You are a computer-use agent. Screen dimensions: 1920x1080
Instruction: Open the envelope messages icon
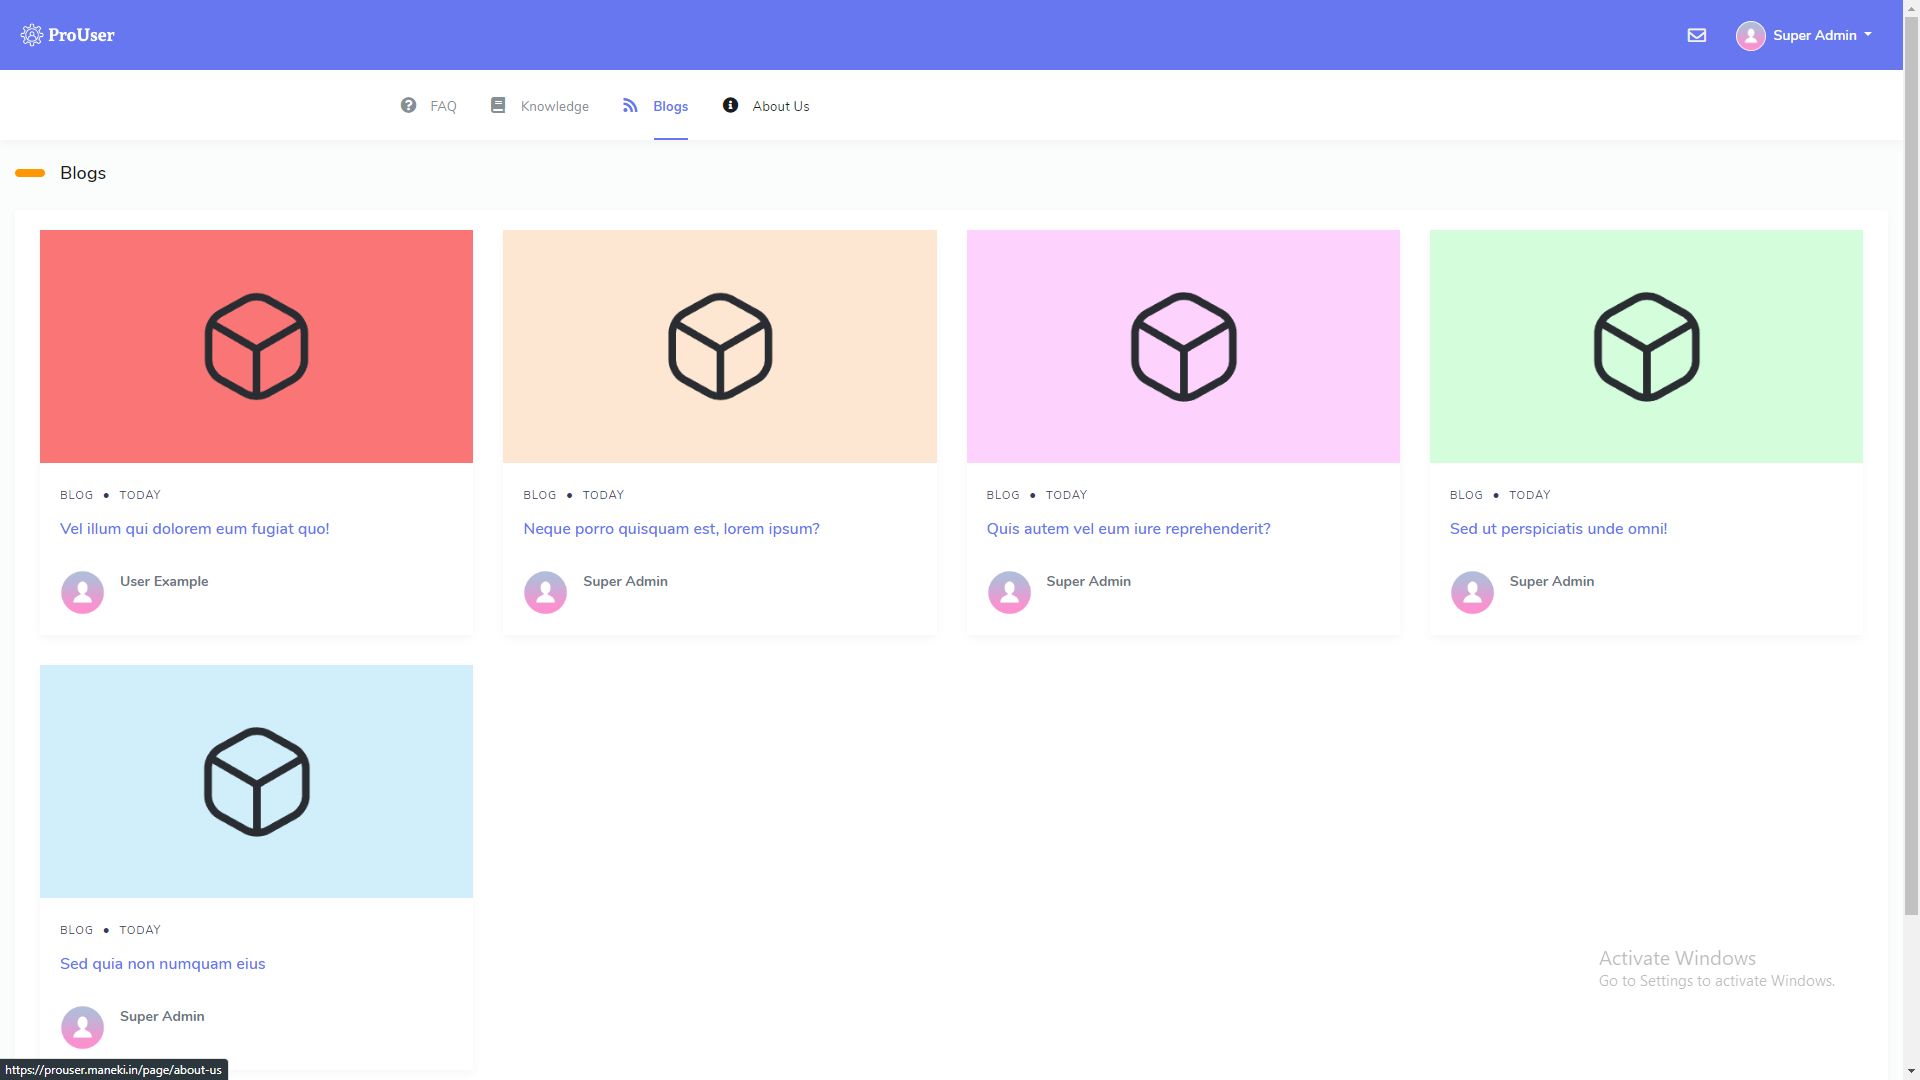pyautogui.click(x=1696, y=35)
